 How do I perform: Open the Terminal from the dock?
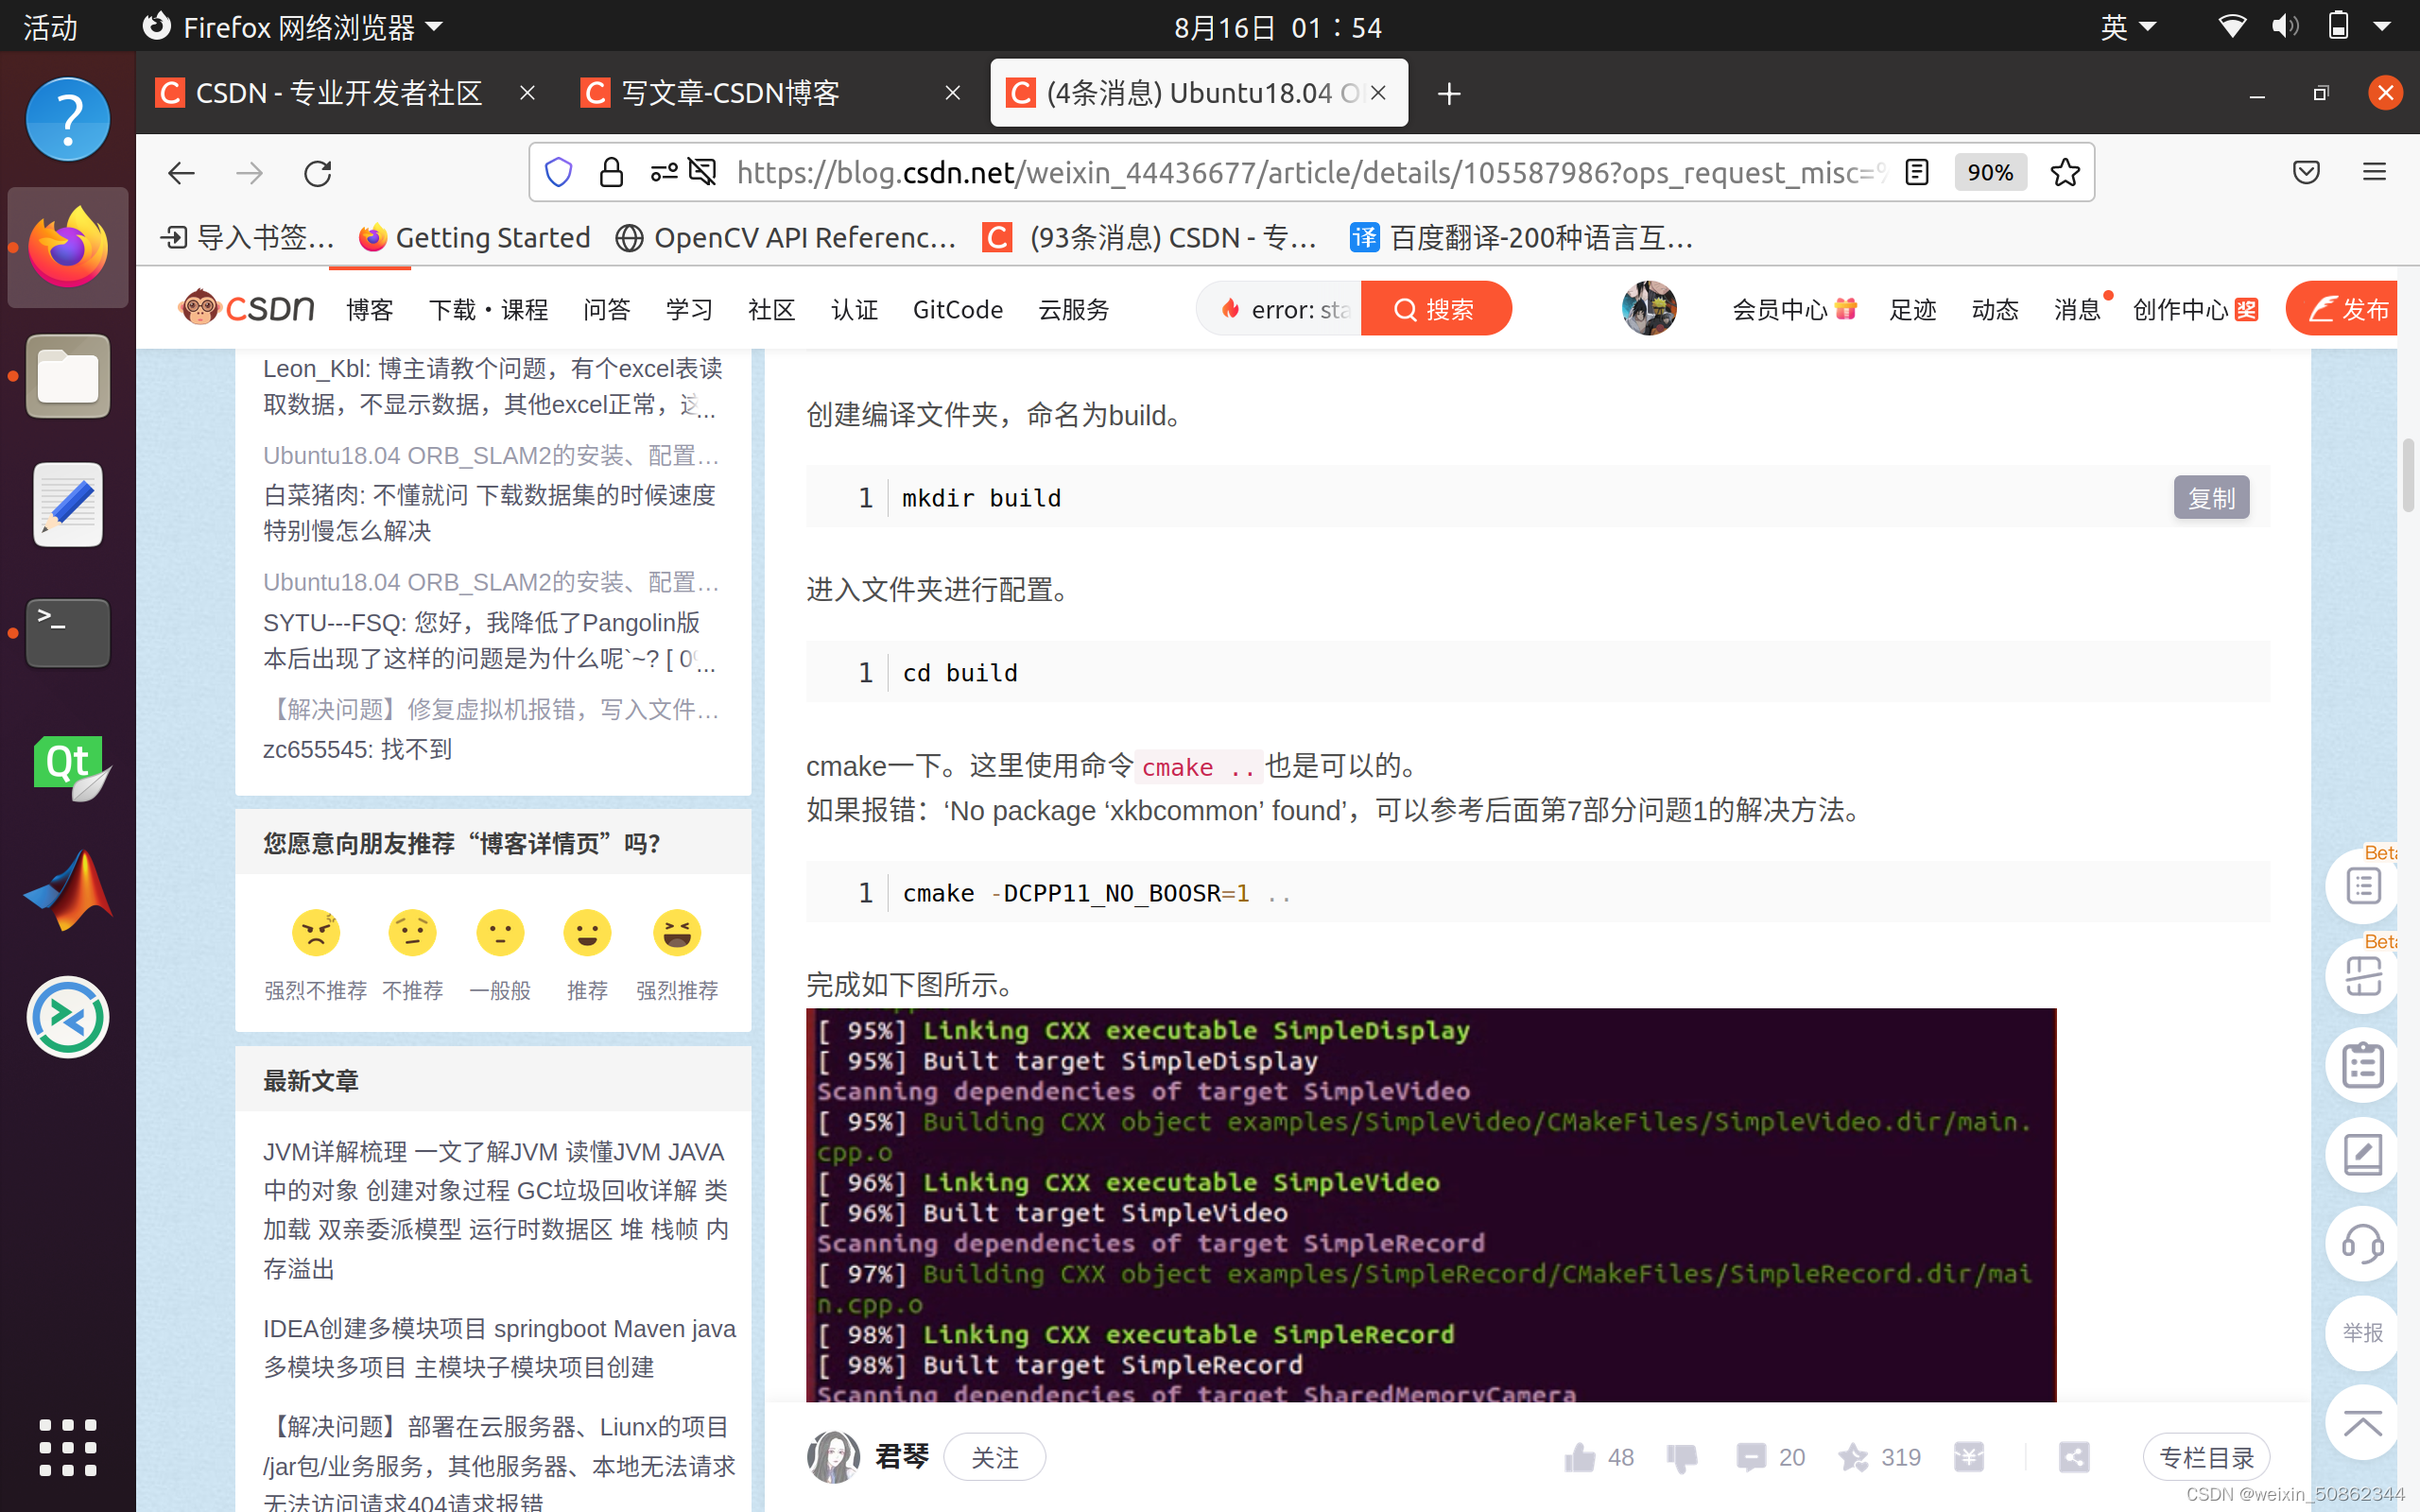(67, 632)
